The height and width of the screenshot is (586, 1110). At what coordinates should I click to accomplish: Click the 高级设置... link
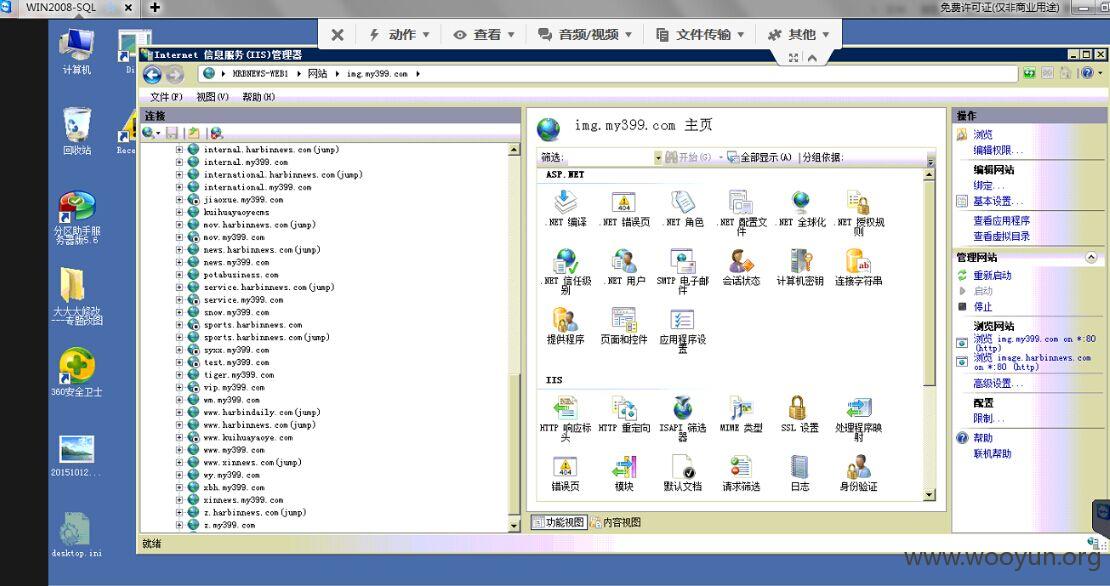(997, 383)
